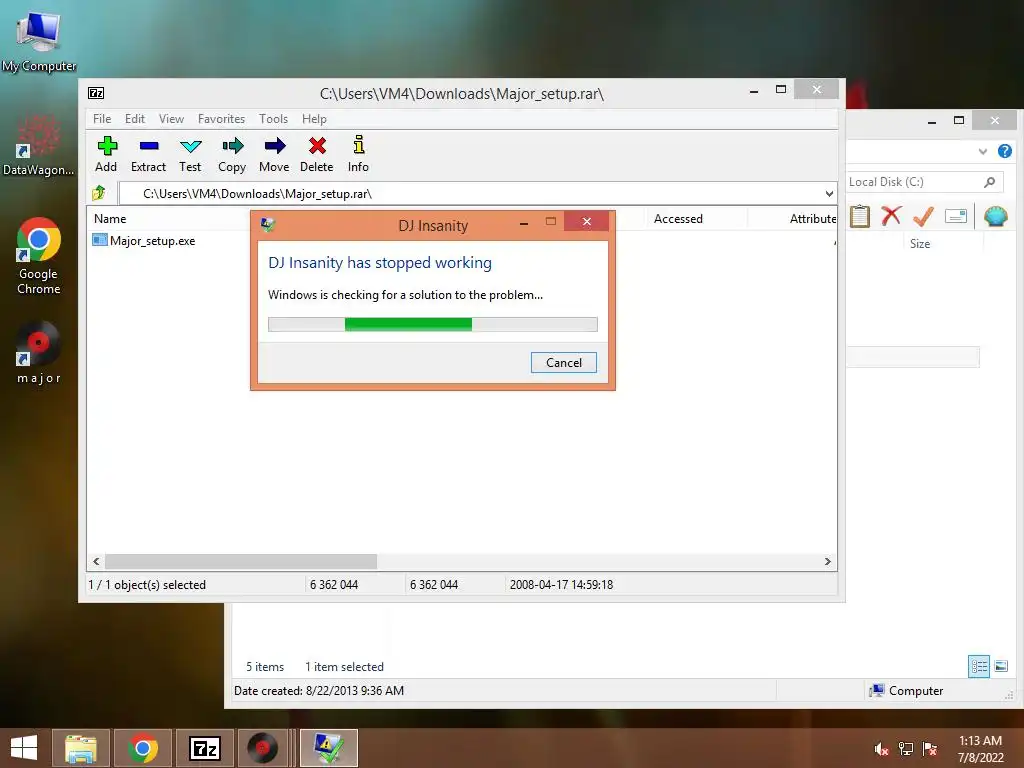The width and height of the screenshot is (1024, 768).
Task: Click Cancel in DJ Insanity dialog
Action: [564, 362]
